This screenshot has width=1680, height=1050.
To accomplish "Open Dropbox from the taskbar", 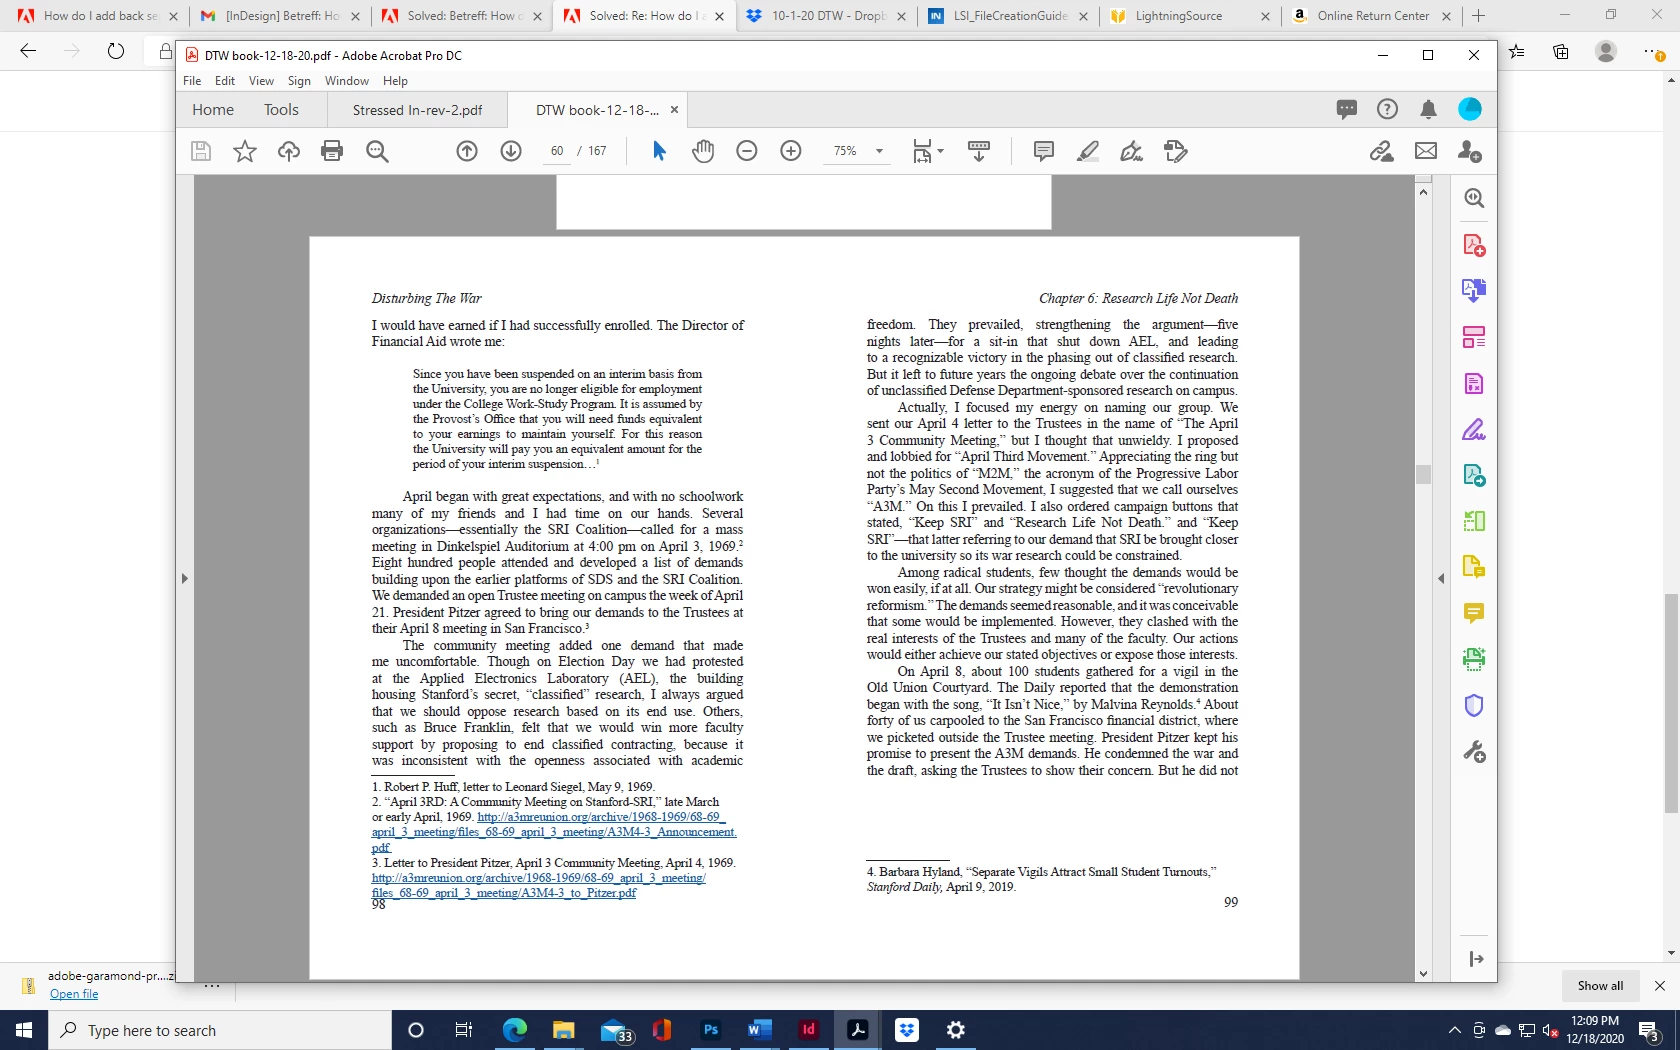I will tap(907, 1030).
